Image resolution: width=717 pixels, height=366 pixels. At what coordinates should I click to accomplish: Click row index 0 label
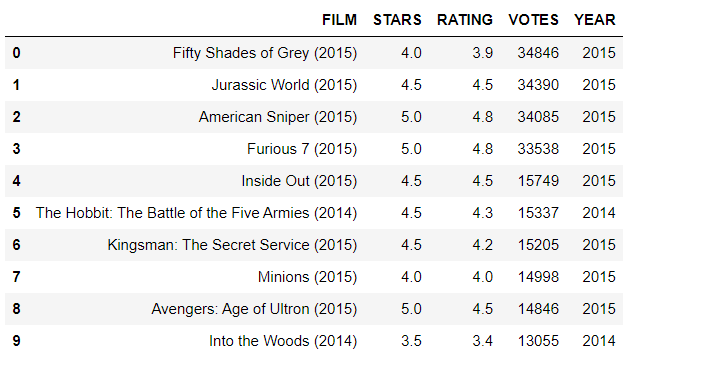[x=16, y=53]
